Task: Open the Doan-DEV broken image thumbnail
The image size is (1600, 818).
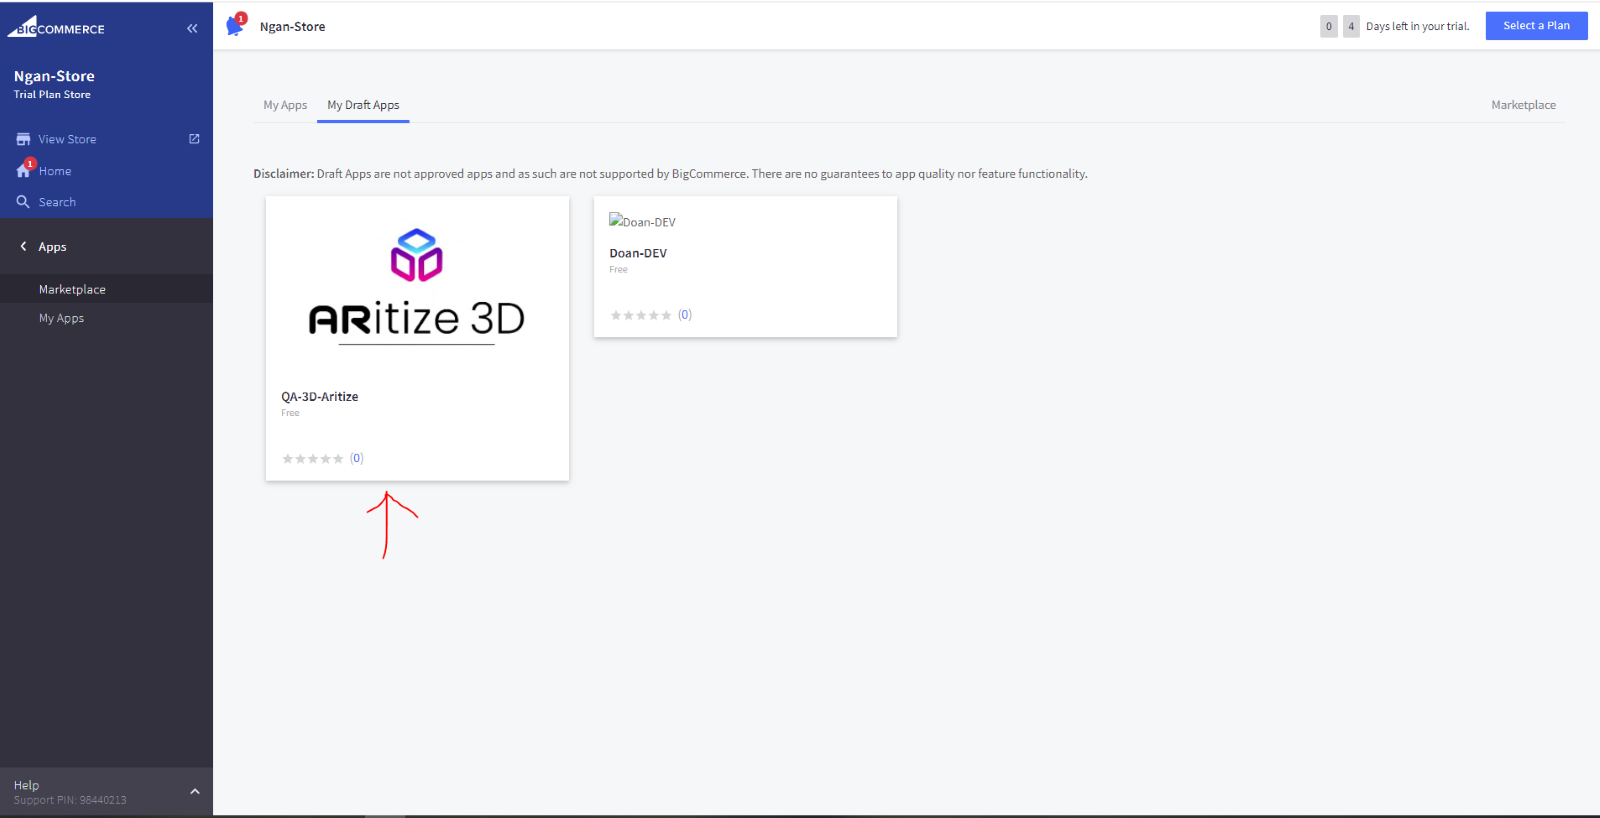Action: coord(642,221)
